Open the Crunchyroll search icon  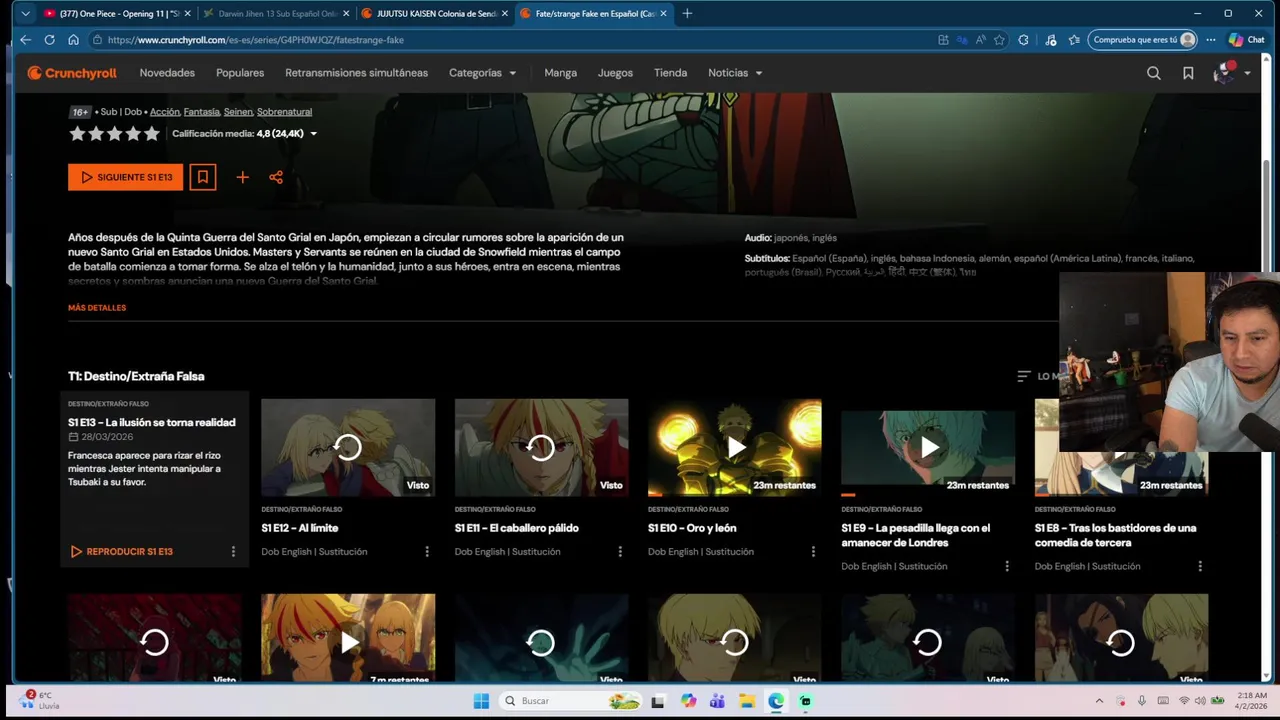pyautogui.click(x=1153, y=73)
